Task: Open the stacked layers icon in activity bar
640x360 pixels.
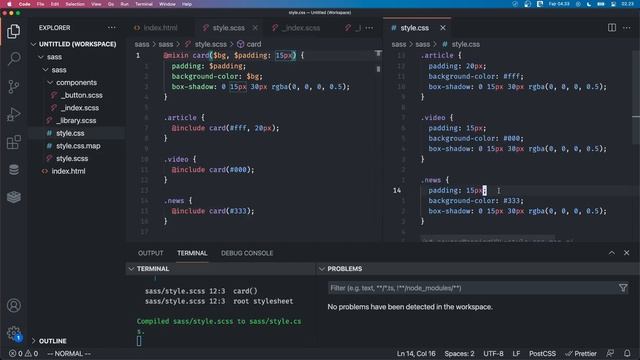Action: click(13, 197)
